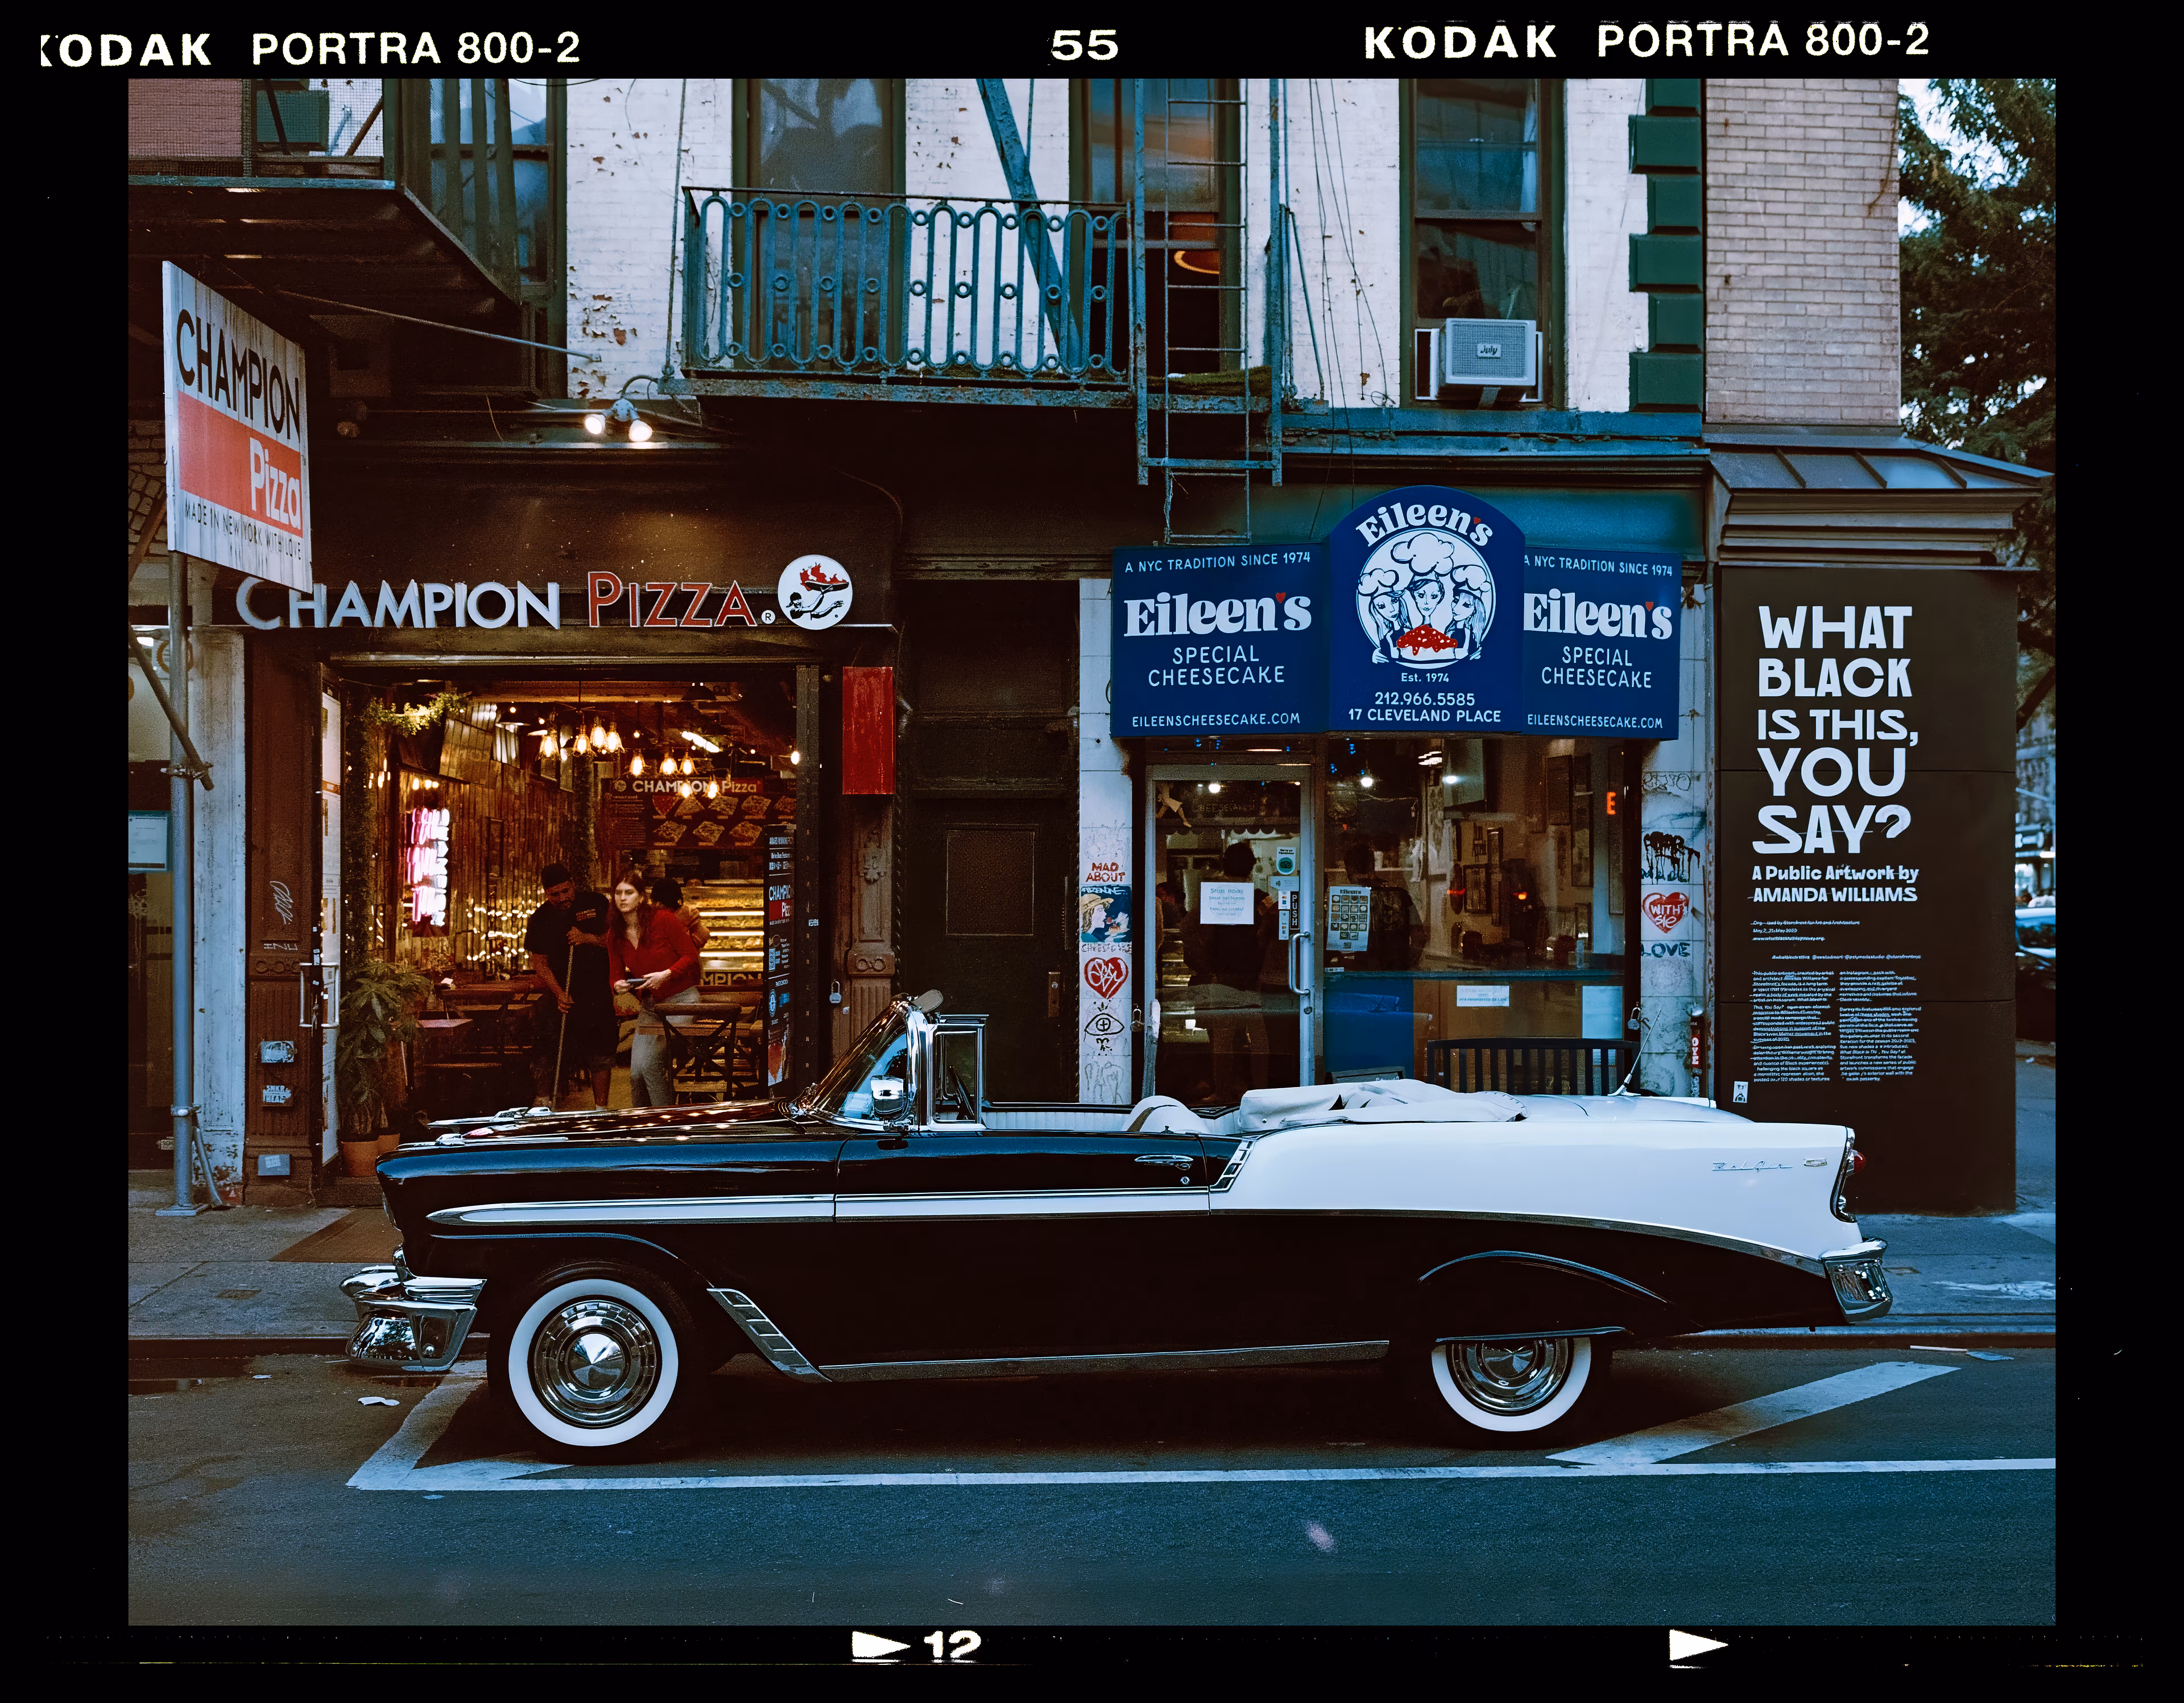2184x1703 pixels.
Task: Click the red heart graffiti left of cheesecake door
Action: click(1105, 976)
